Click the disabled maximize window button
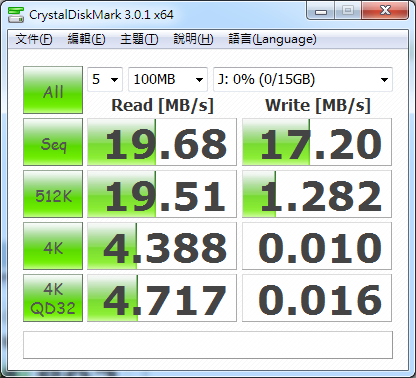The image size is (416, 378). 348,11
